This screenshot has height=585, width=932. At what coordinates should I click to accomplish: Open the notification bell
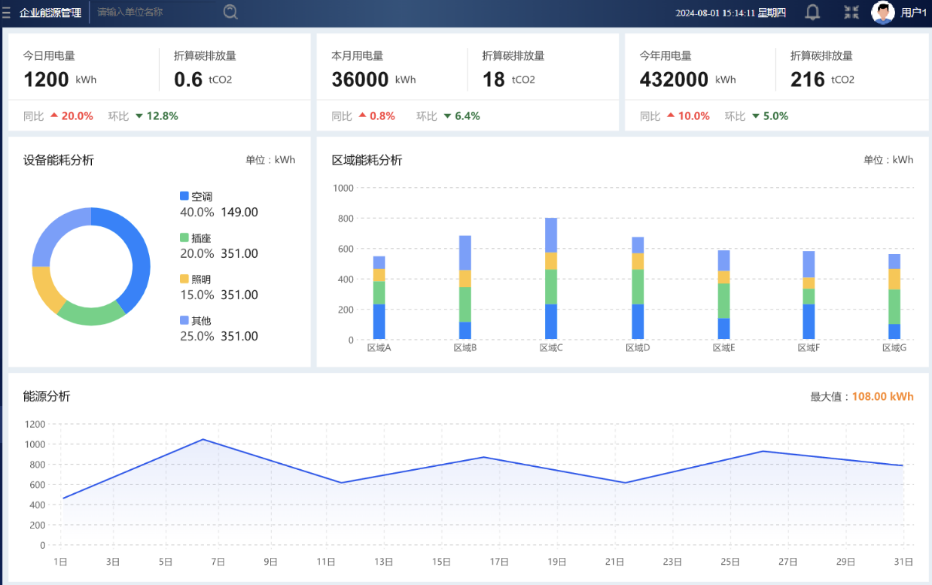(812, 13)
